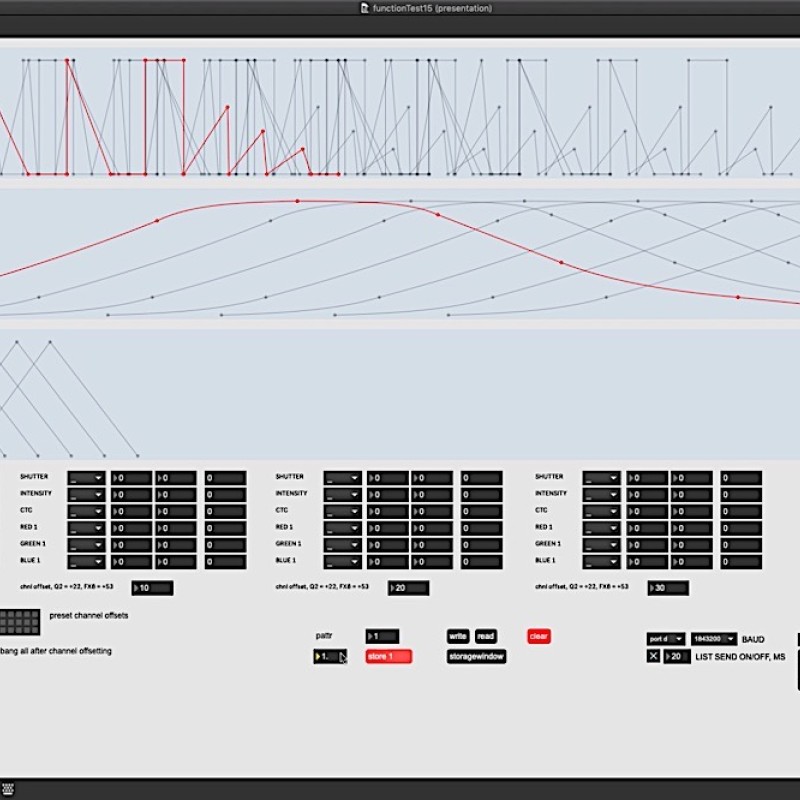800x800 pixels.
Task: Click the icon in the bottom-left status bar
Action: [8, 789]
